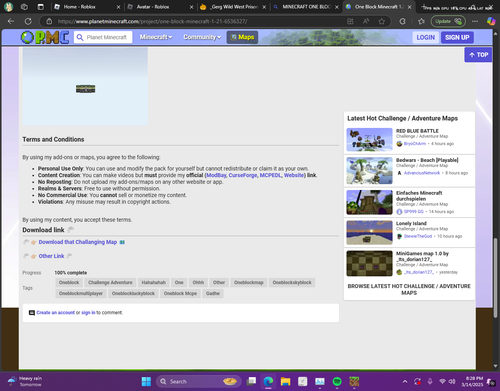Reload the page with the refresh icon
Viewport: 500px width, 391px height.
28,21
